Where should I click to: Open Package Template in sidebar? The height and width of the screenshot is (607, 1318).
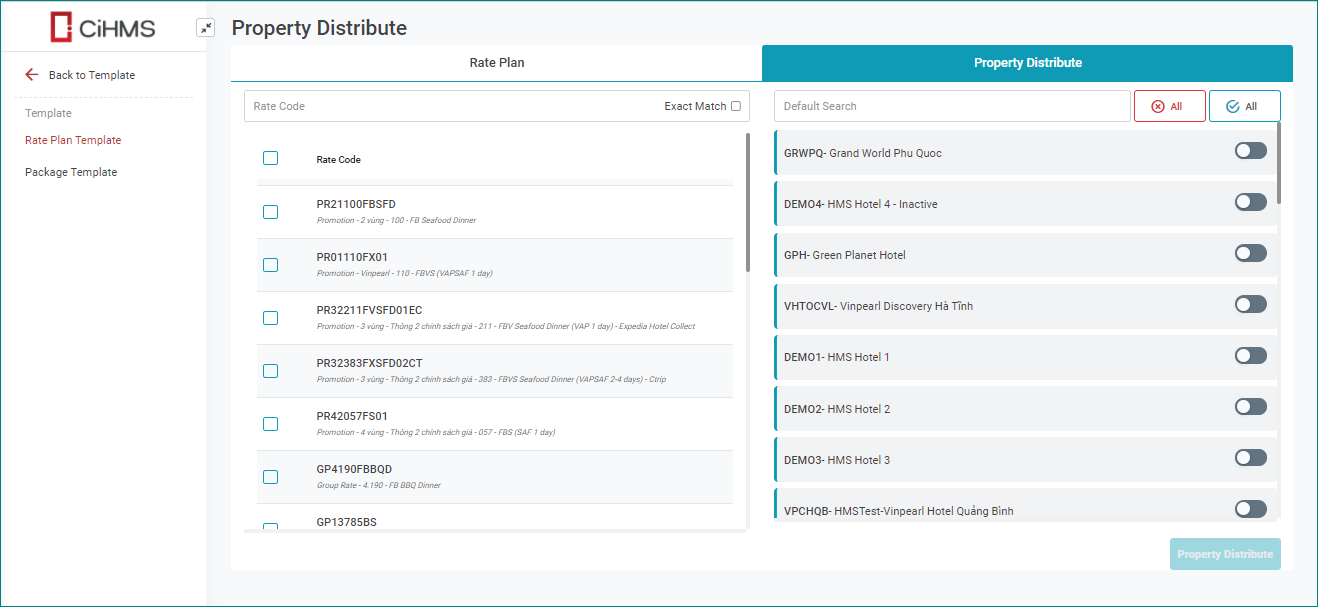71,173
